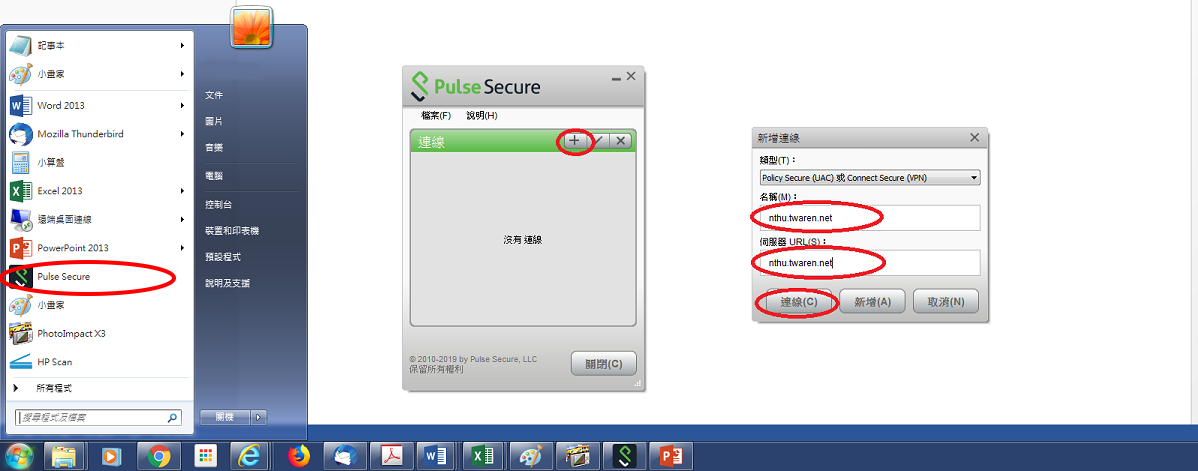Expand the shutdown options arrow

click(x=259, y=417)
